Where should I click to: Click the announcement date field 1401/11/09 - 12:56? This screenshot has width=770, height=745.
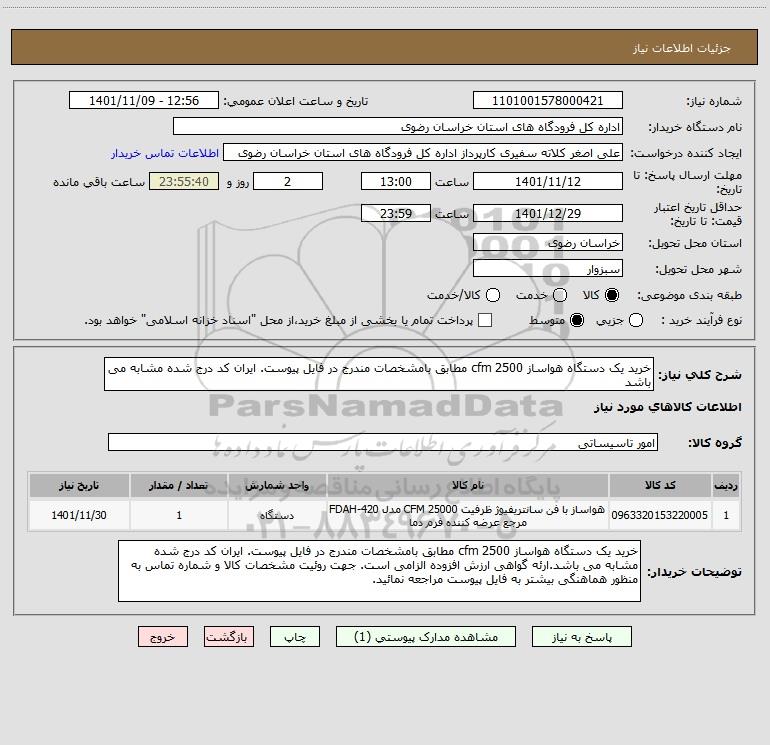coord(144,101)
